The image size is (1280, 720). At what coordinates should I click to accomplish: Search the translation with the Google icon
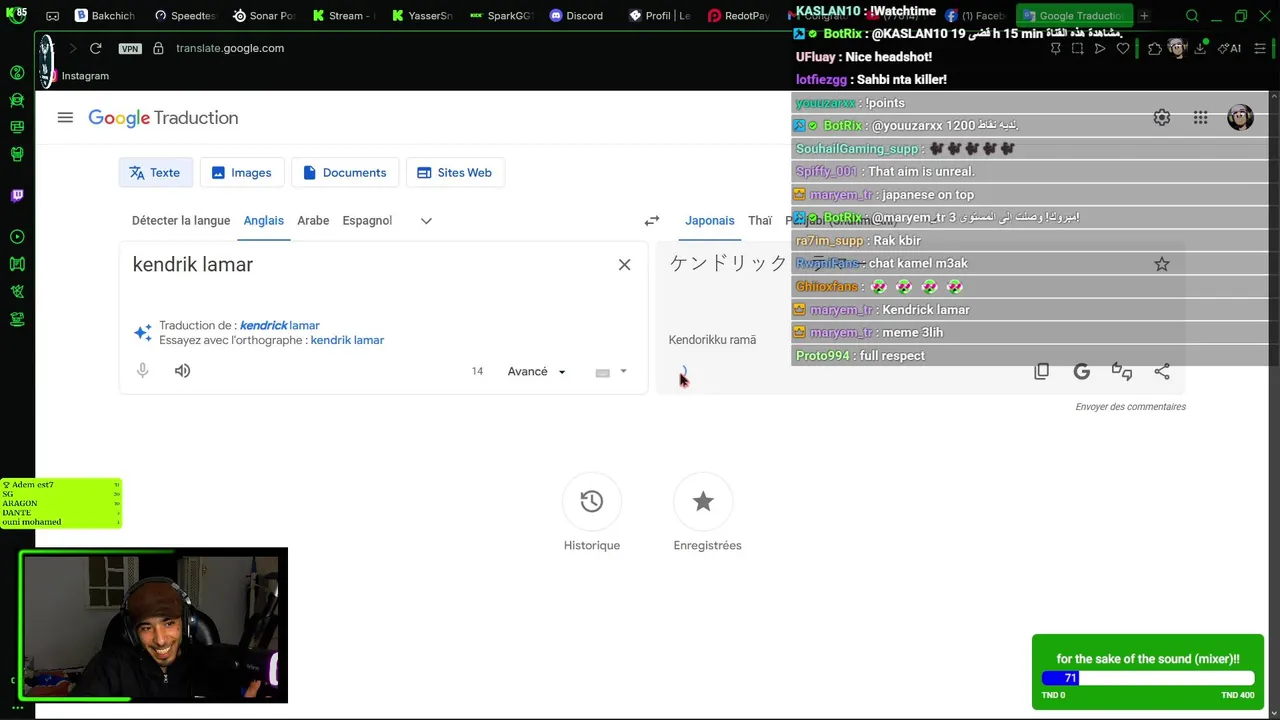[1081, 371]
